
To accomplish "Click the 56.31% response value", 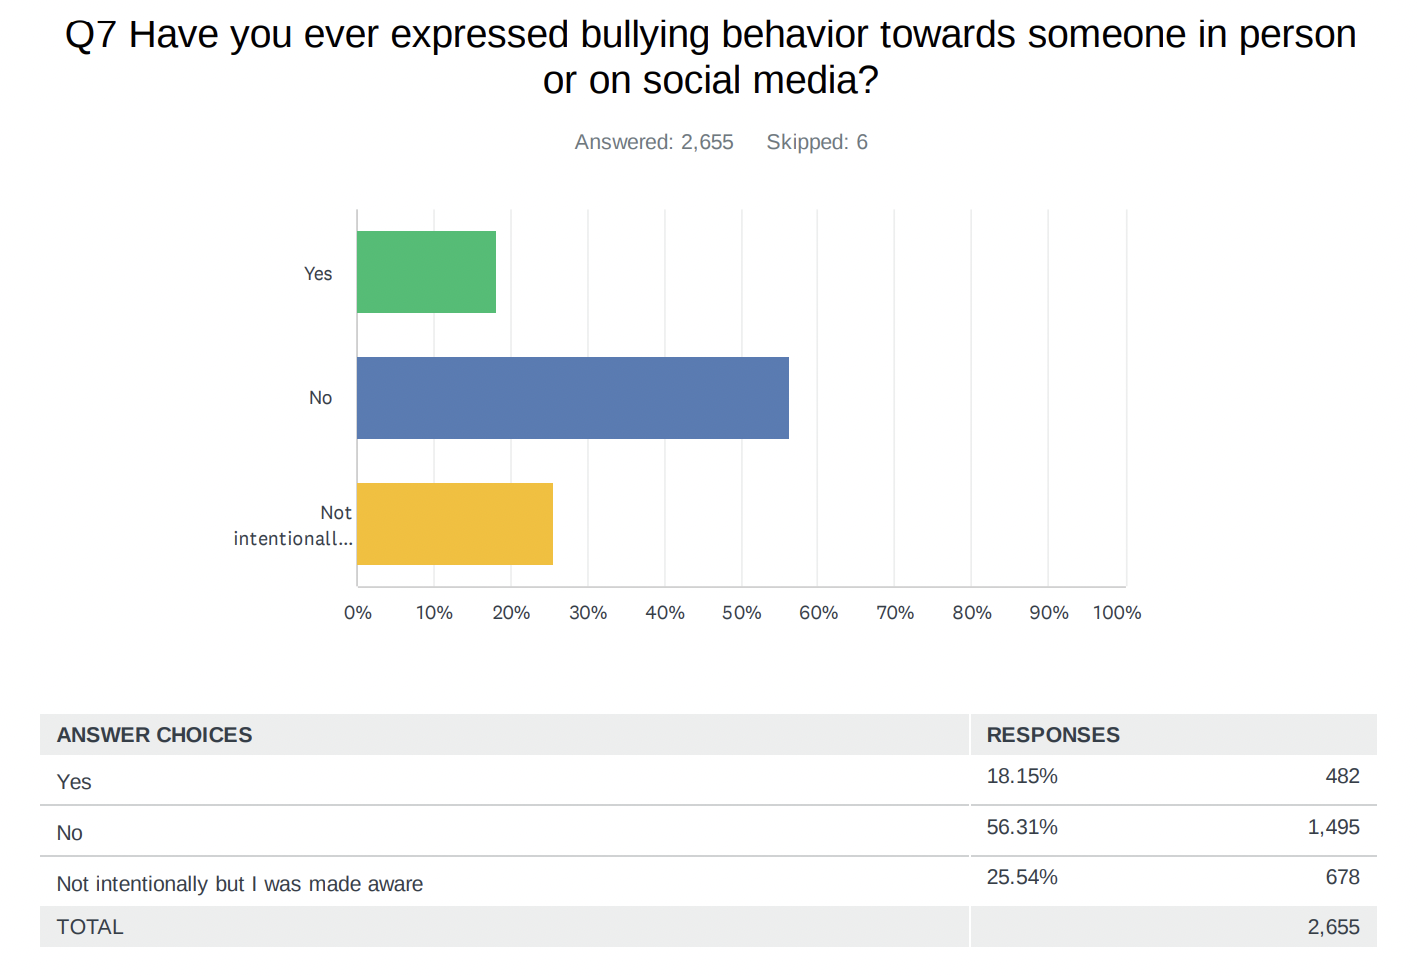I will point(1022,827).
